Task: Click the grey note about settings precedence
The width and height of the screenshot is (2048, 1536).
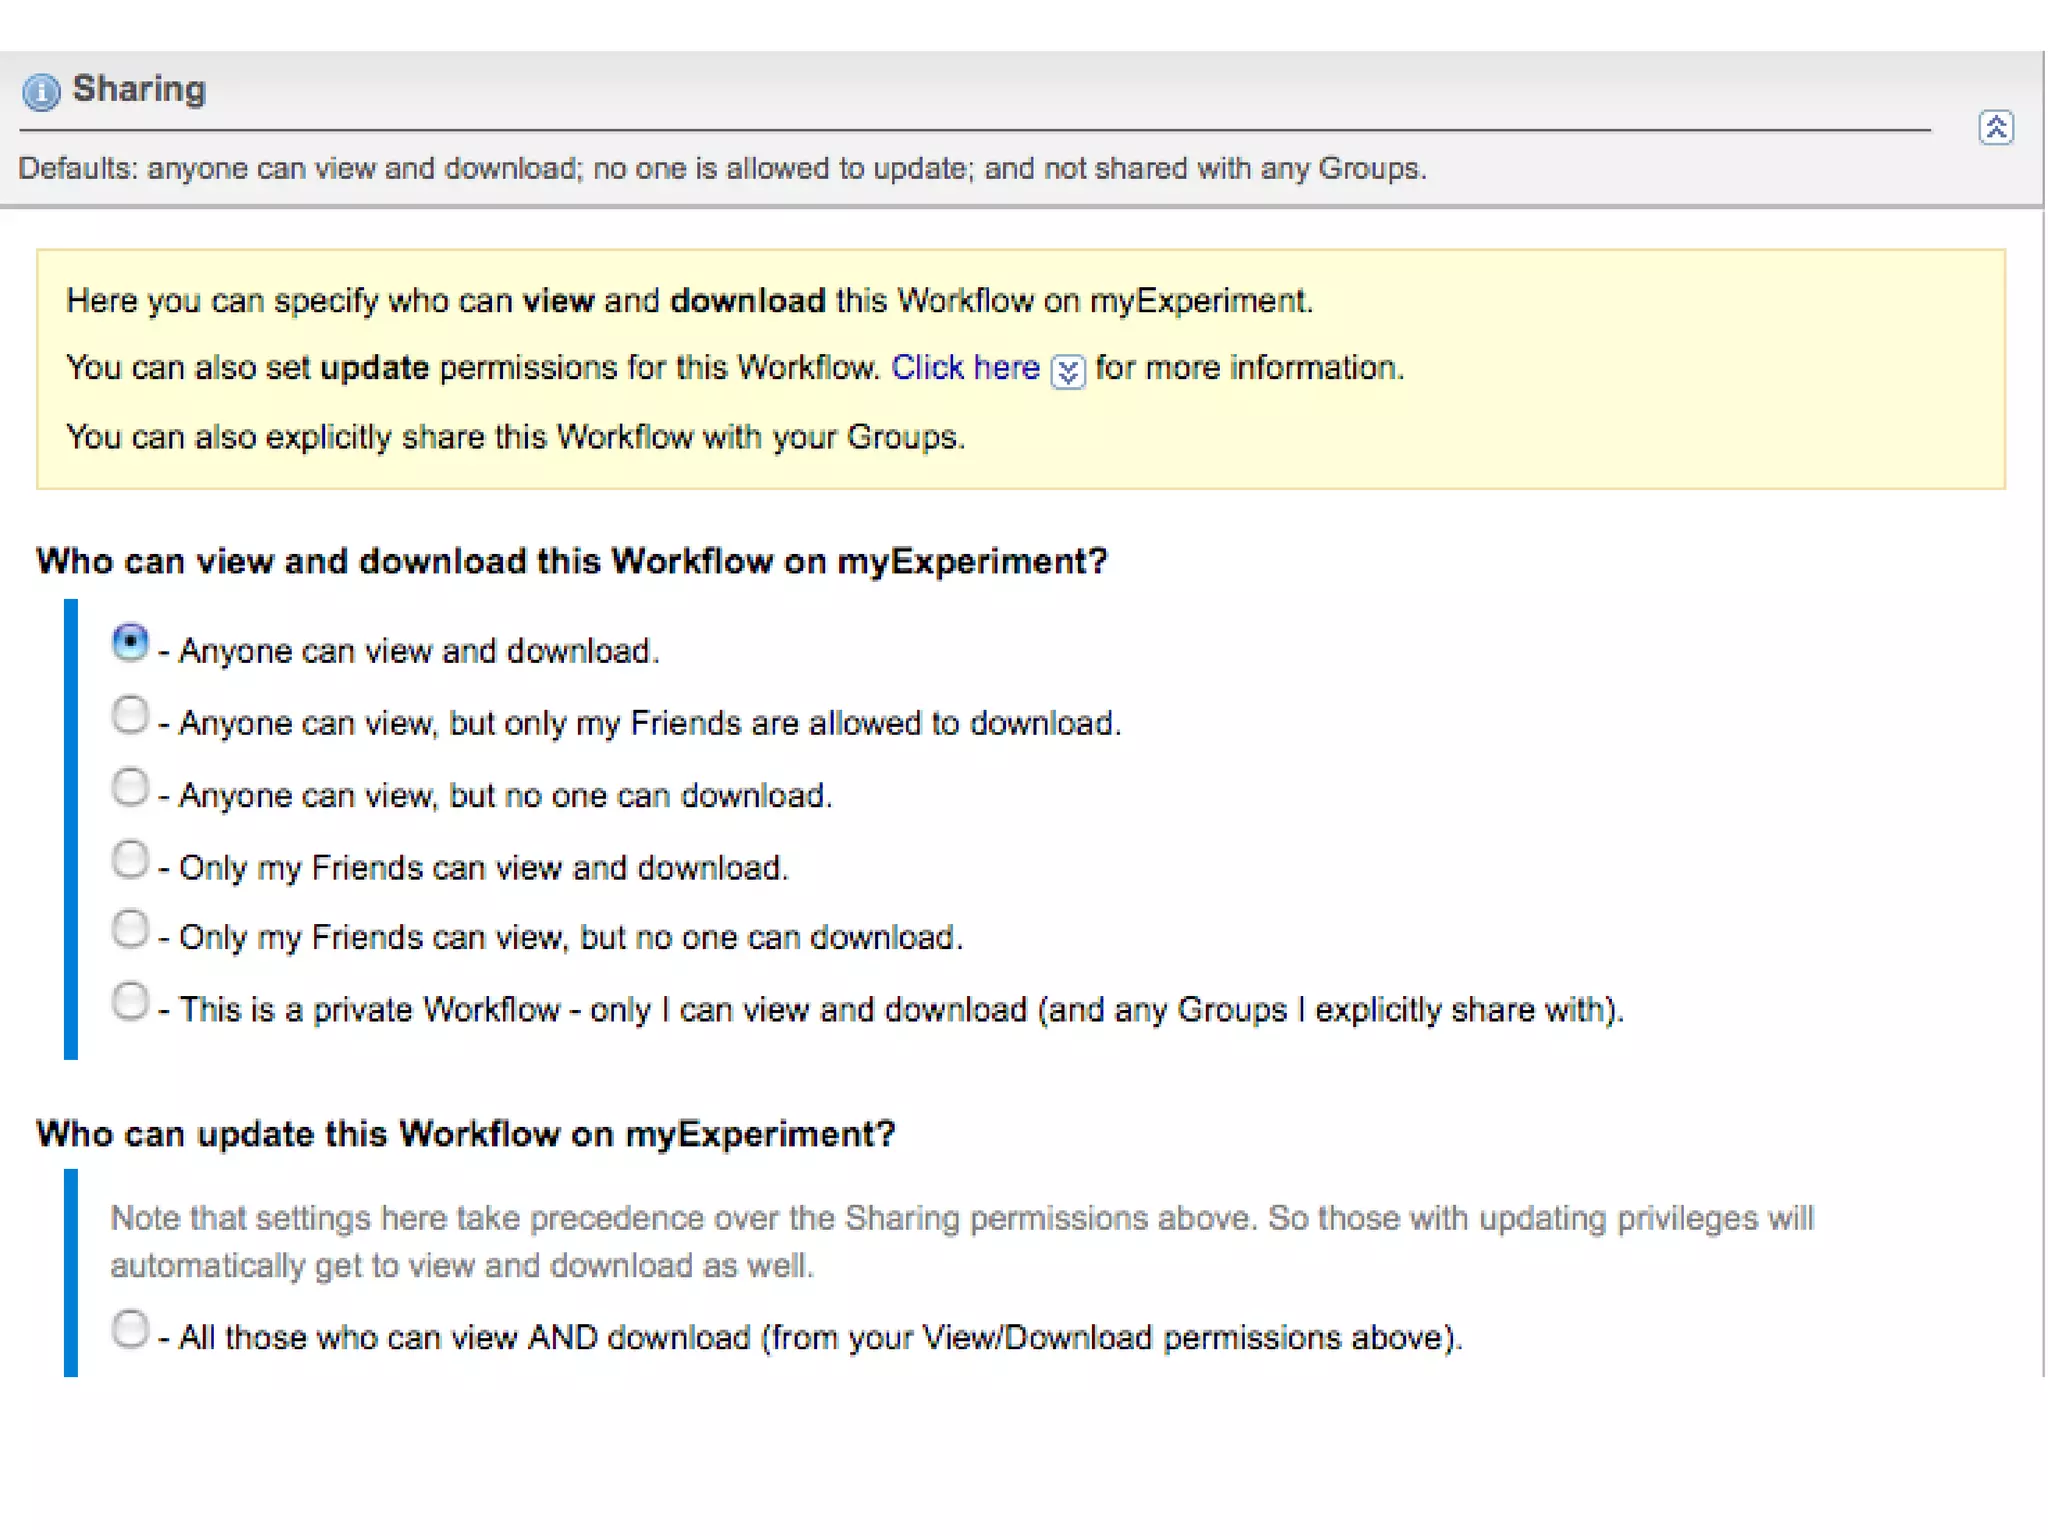Action: (960, 1241)
